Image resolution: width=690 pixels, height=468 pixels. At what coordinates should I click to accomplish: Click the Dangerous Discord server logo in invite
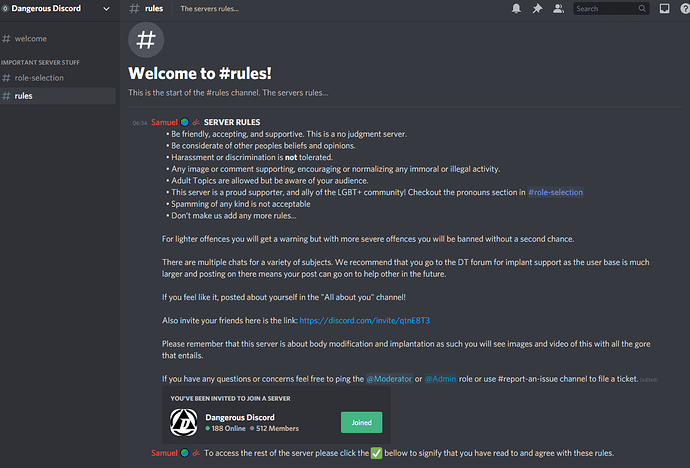[x=184, y=422]
